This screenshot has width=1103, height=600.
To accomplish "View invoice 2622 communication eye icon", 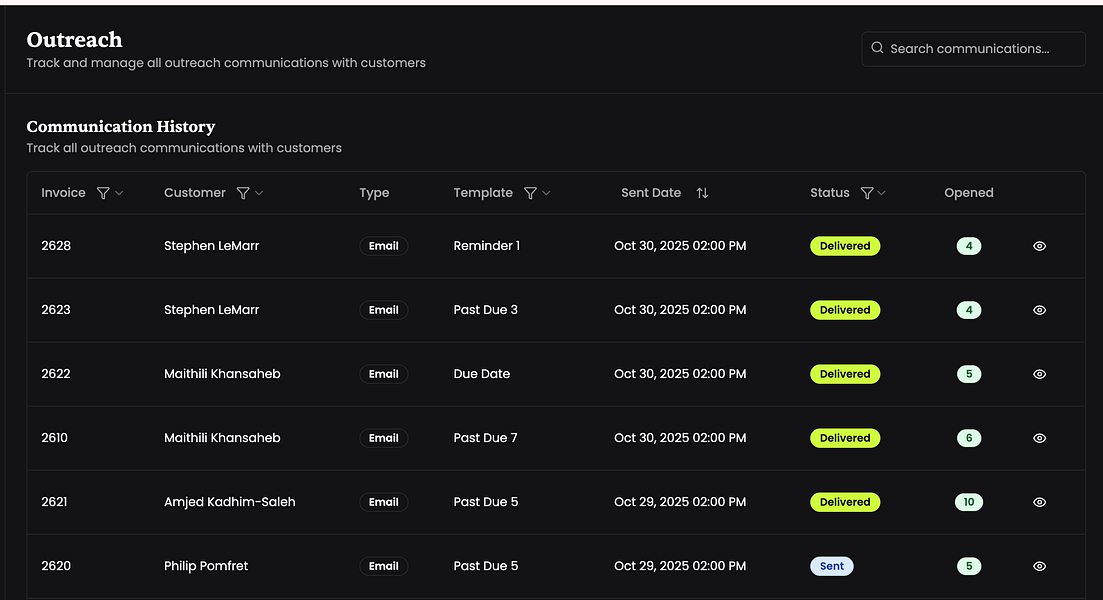I will point(1039,374).
